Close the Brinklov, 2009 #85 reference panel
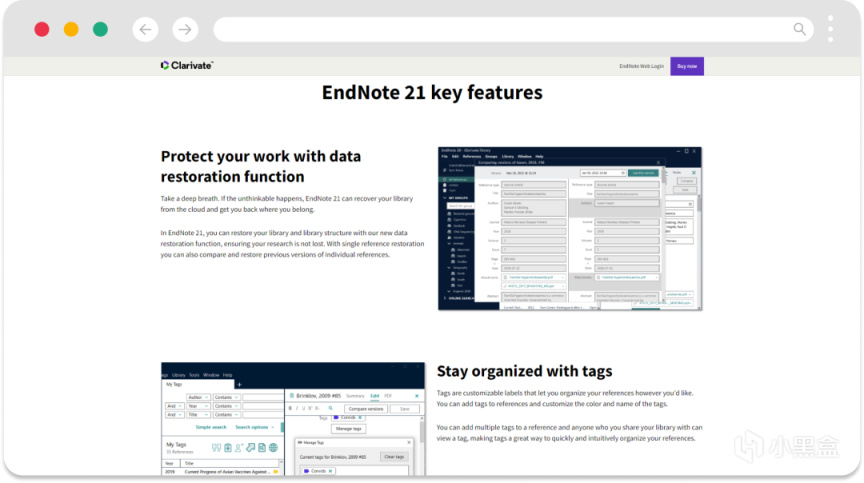Image resolution: width=864 pixels, height=483 pixels. (x=417, y=396)
